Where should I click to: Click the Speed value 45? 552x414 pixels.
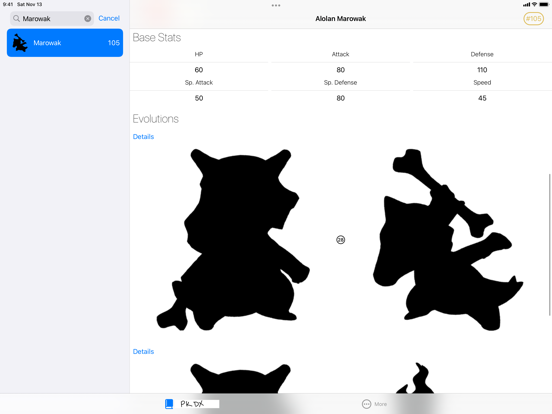tap(482, 98)
